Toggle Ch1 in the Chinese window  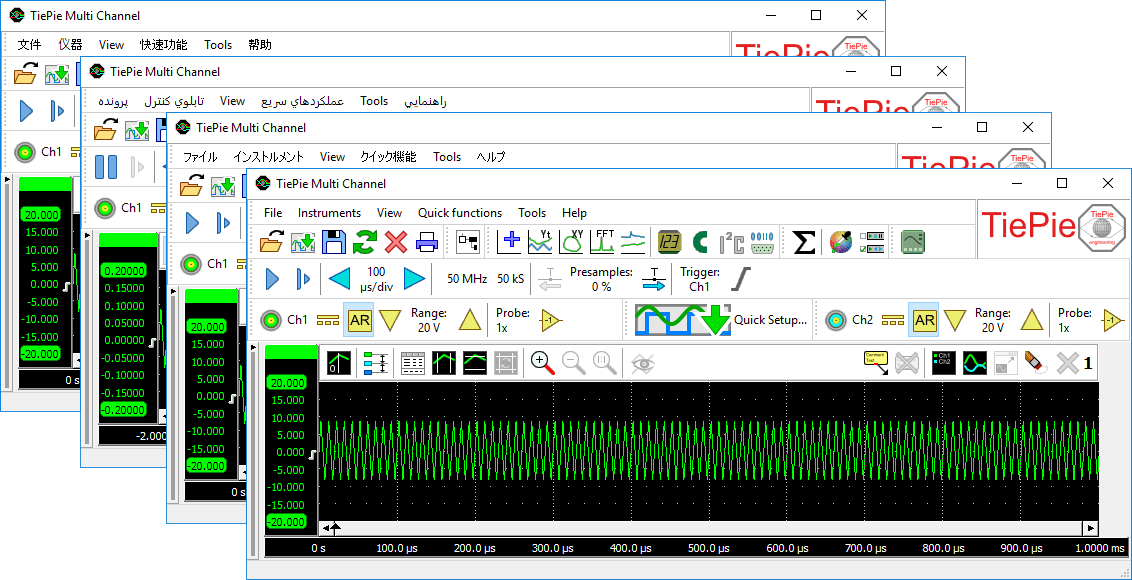(x=25, y=152)
